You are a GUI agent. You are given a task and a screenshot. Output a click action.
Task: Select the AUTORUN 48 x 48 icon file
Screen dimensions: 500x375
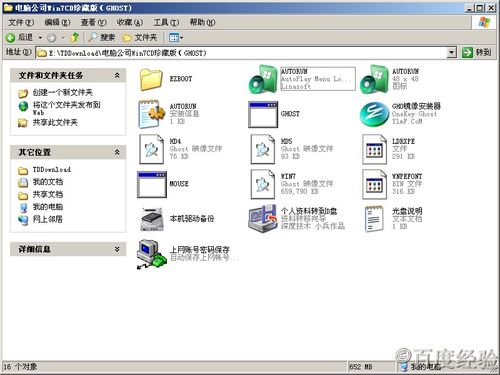pyautogui.click(x=374, y=79)
